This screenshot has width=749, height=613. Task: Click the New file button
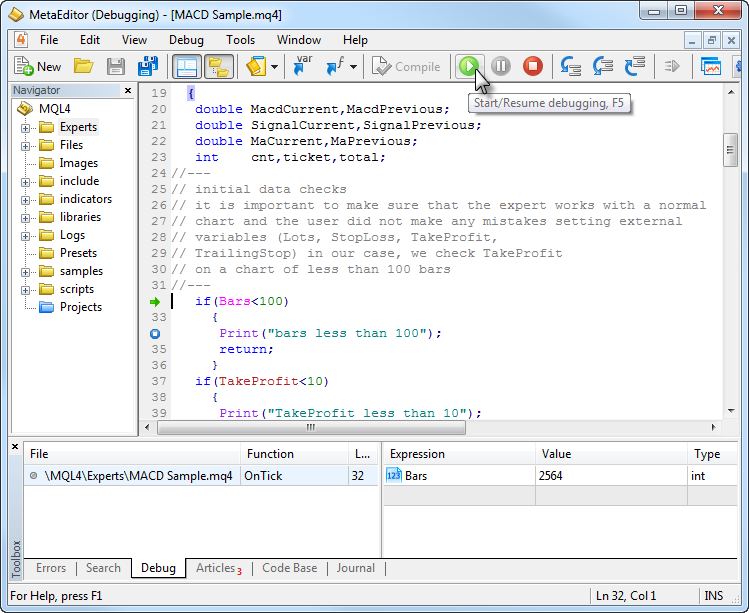[x=38, y=67]
